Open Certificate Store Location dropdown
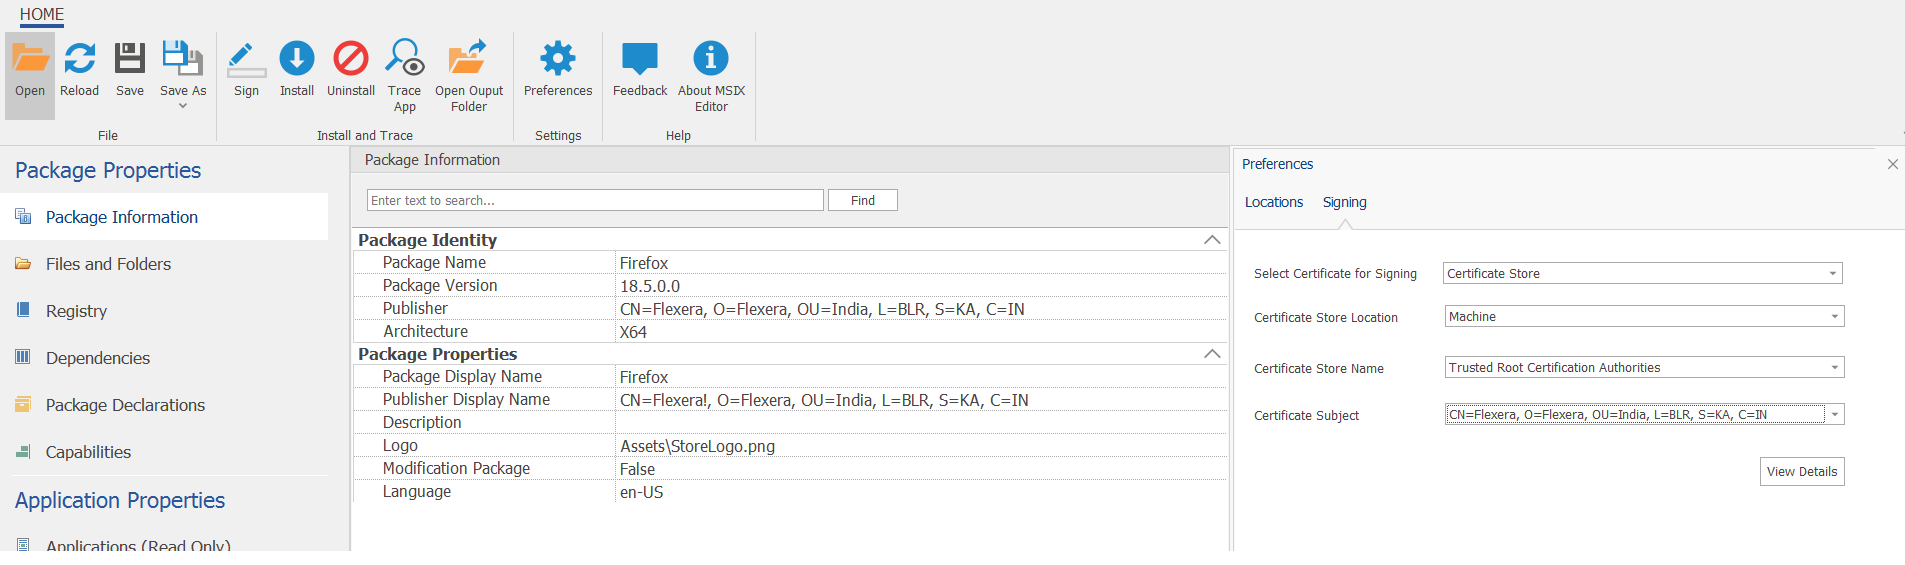This screenshot has height=565, width=1905. pyautogui.click(x=1834, y=316)
